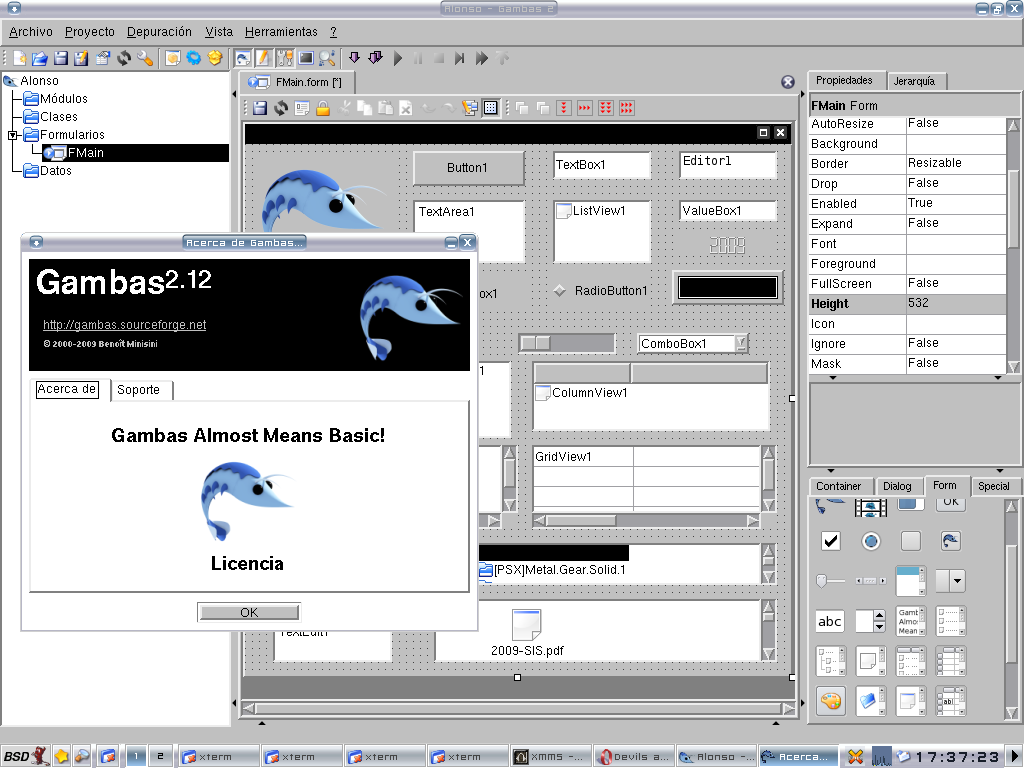
Task: Click the padlock icon in form editor toolbar
Action: (323, 108)
